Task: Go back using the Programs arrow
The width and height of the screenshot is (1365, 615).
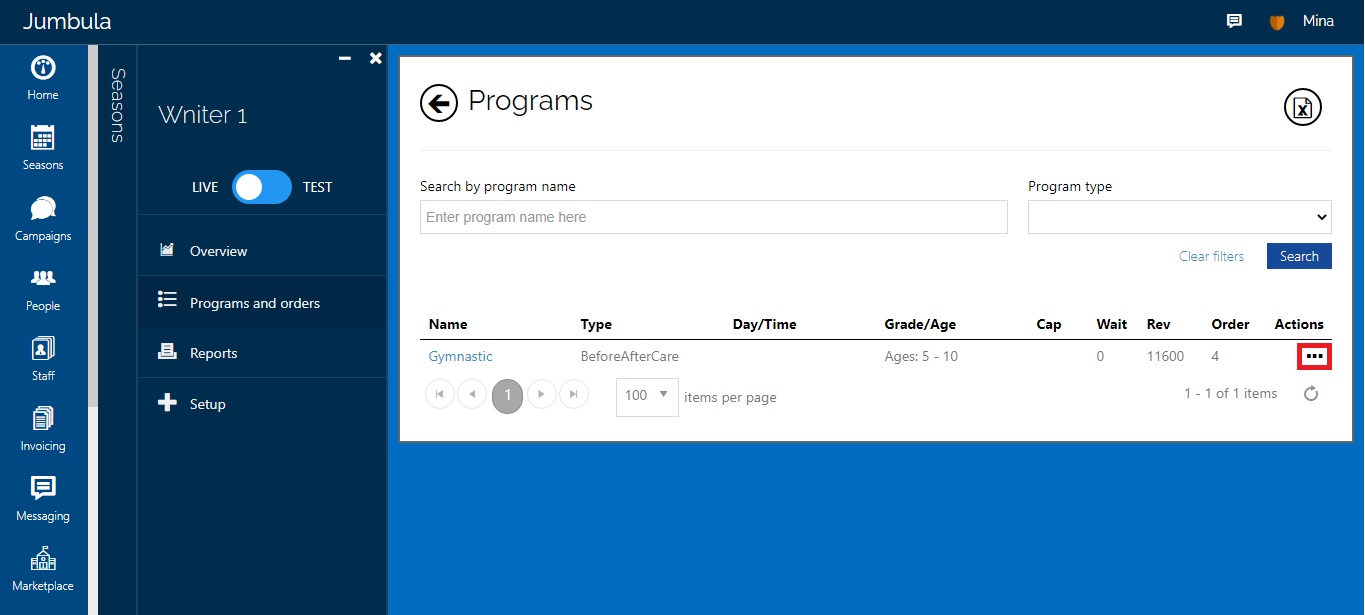Action: coord(438,102)
